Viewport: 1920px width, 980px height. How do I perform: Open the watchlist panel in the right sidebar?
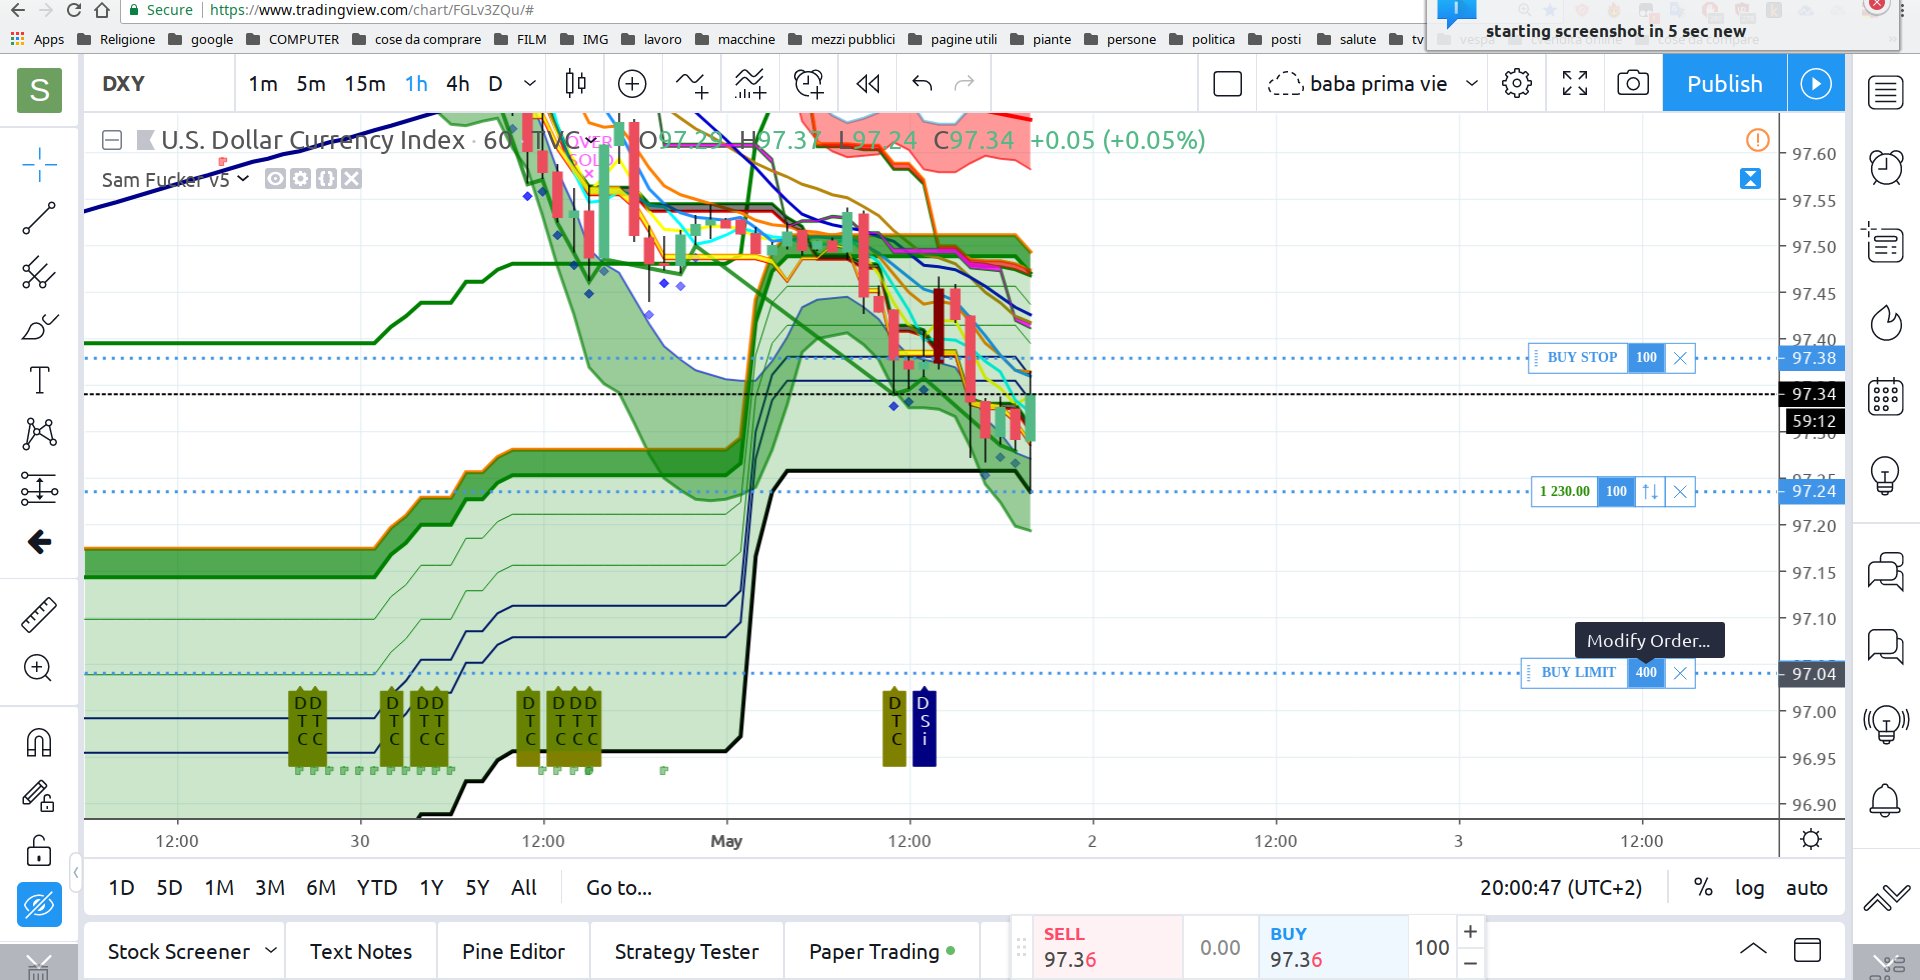[x=1886, y=93]
